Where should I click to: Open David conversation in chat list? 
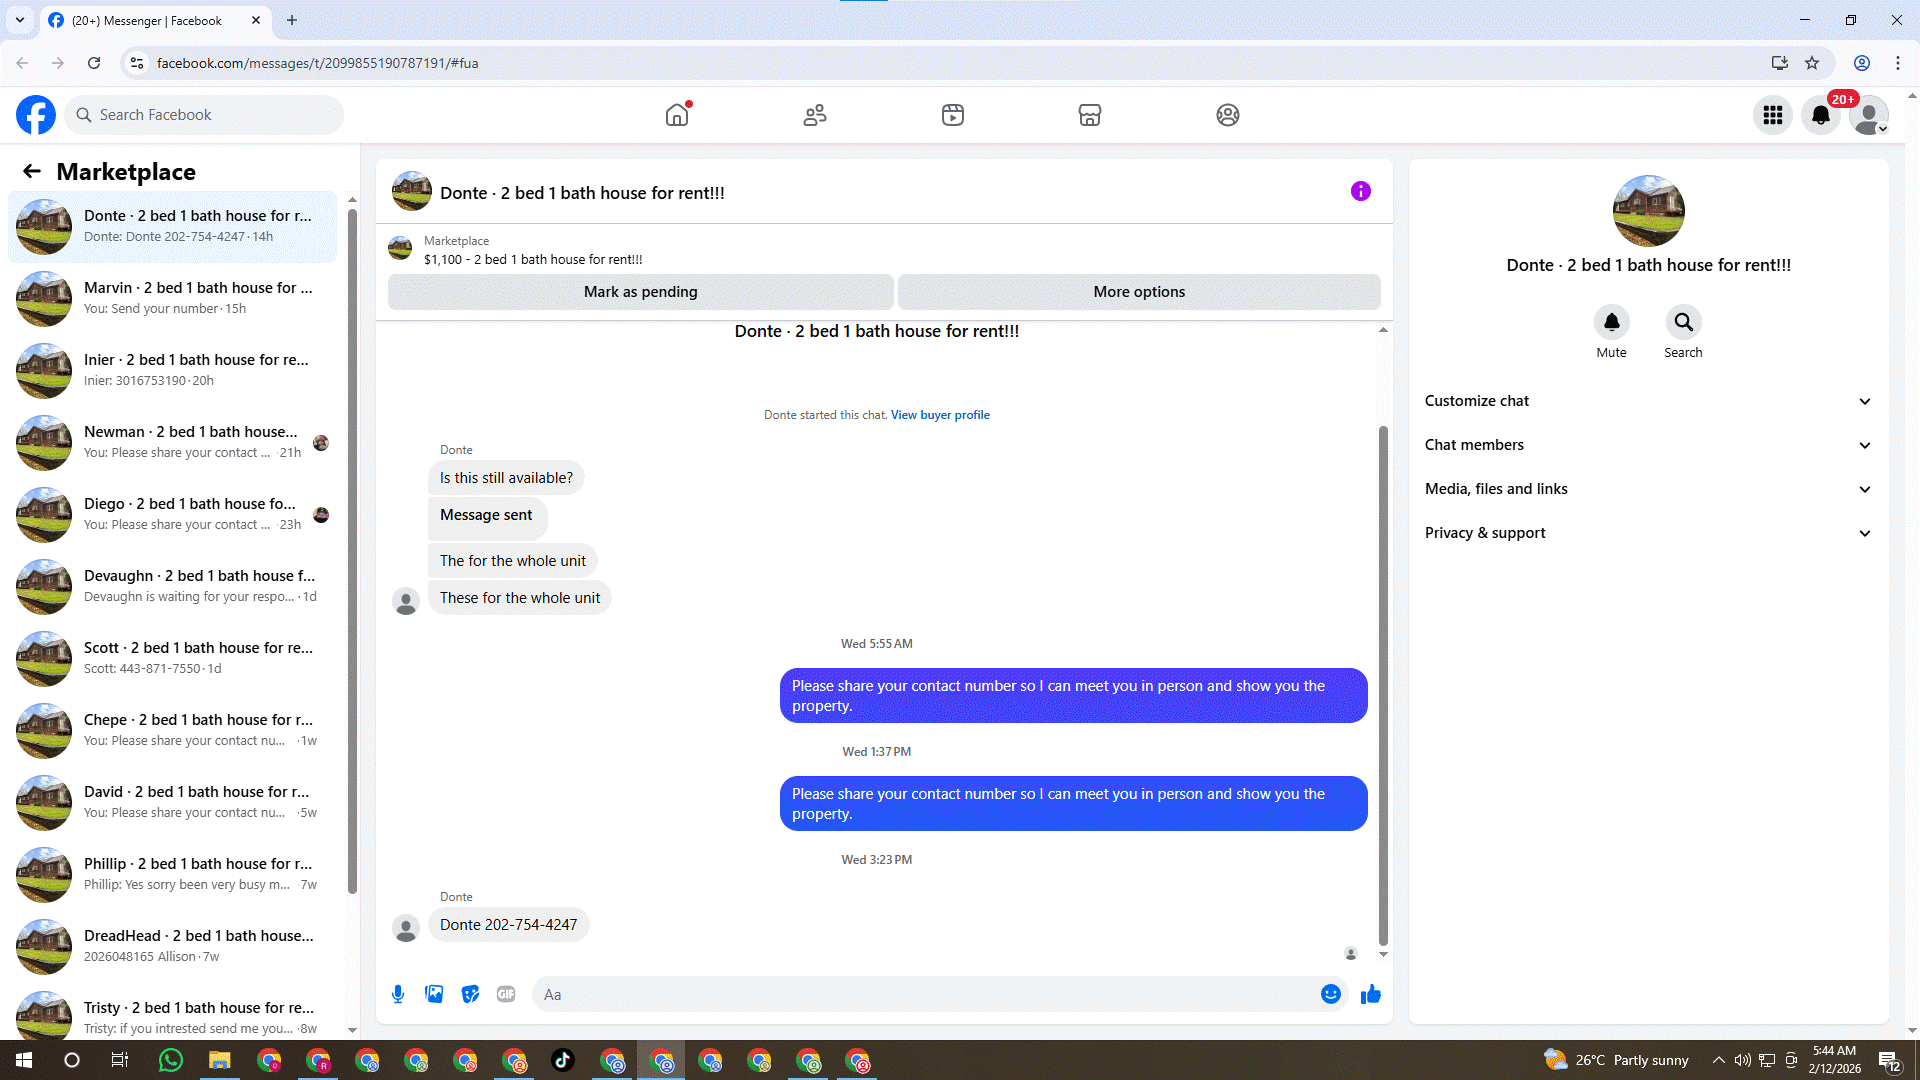coord(174,802)
